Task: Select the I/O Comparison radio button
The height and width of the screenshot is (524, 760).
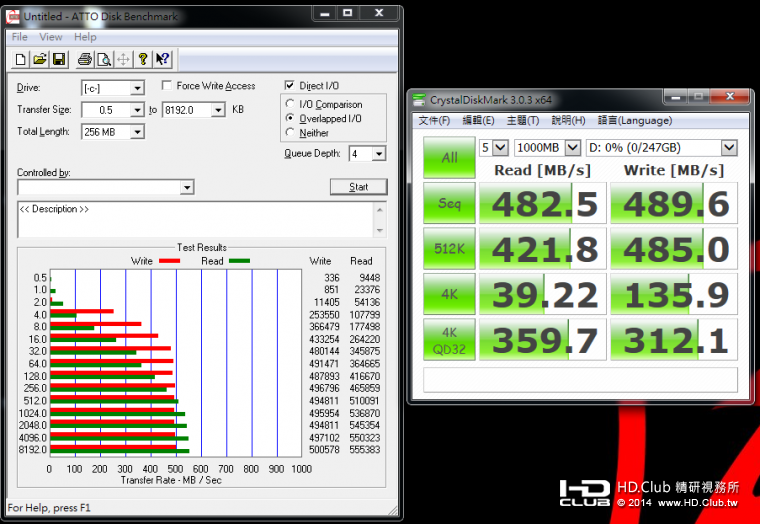Action: click(x=290, y=104)
